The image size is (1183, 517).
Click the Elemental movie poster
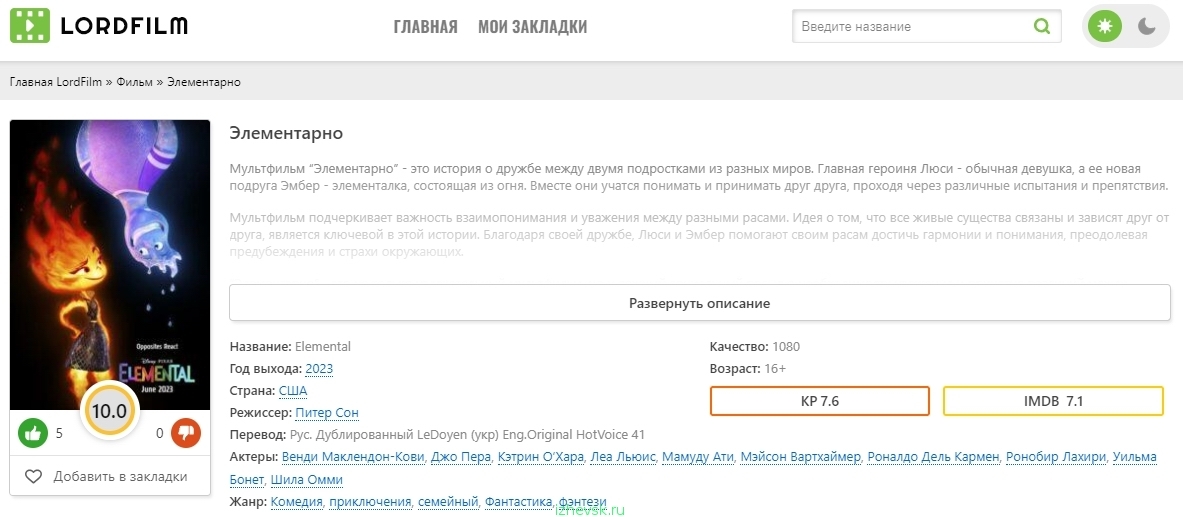coord(109,265)
